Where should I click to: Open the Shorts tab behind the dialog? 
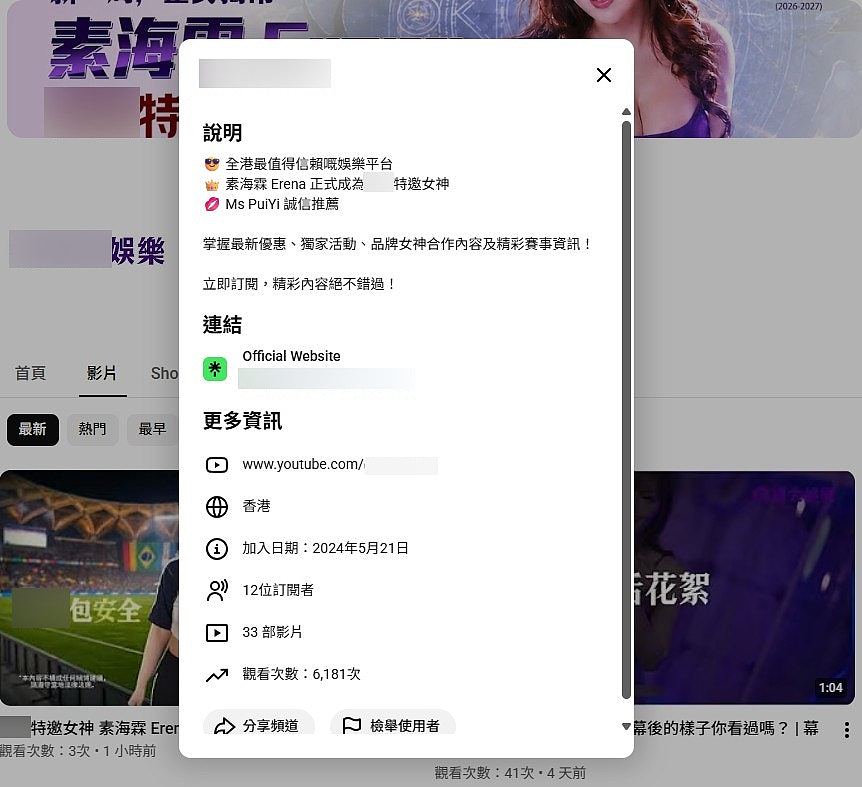pyautogui.click(x=164, y=374)
